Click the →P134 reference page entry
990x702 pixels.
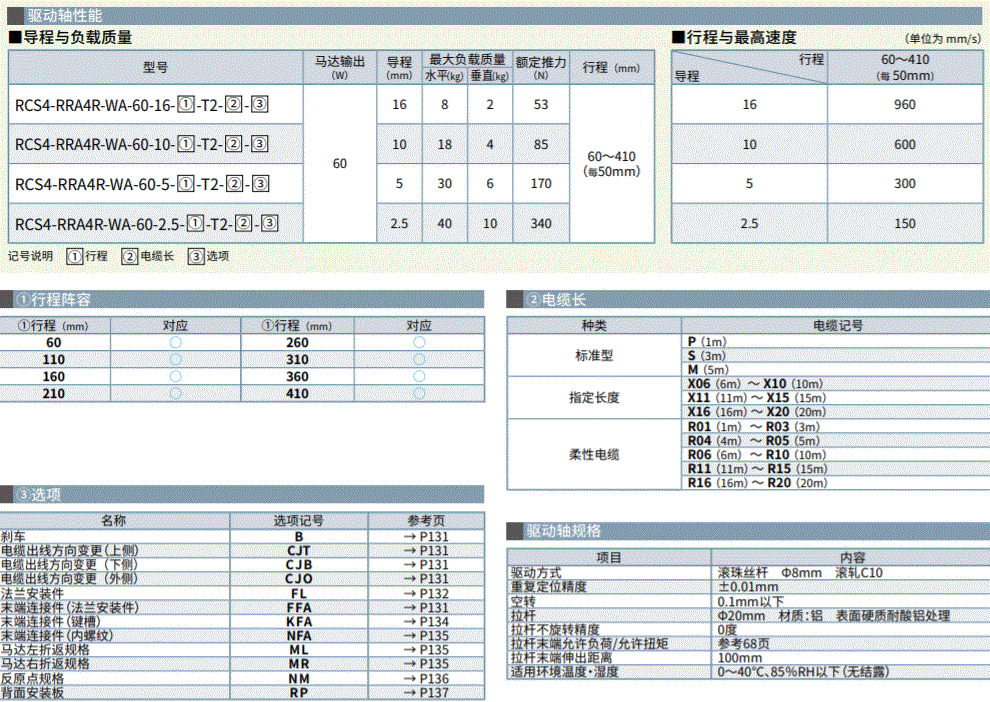426,621
